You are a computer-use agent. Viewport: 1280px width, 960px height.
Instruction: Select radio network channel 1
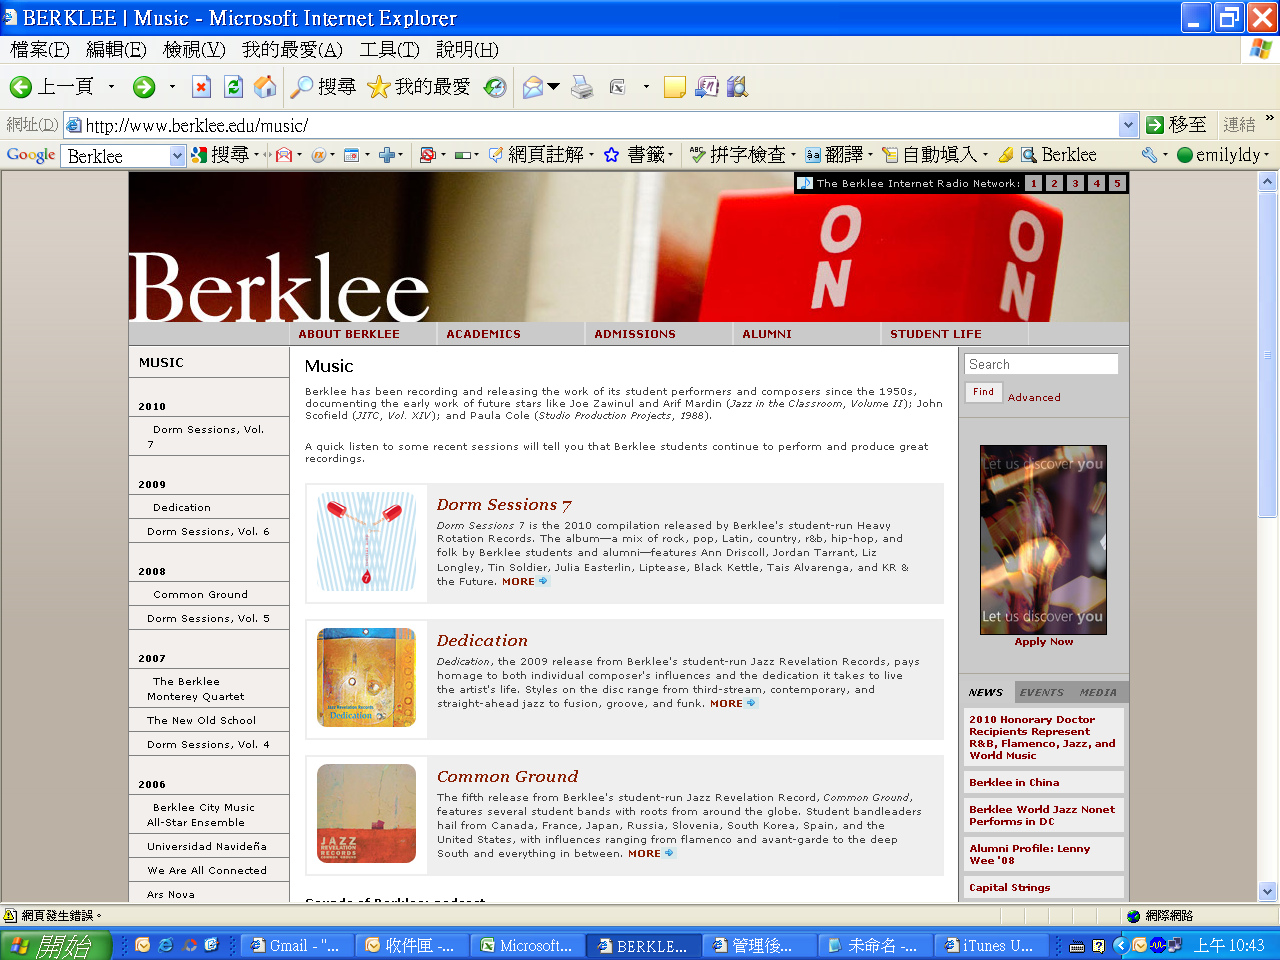(x=1033, y=183)
